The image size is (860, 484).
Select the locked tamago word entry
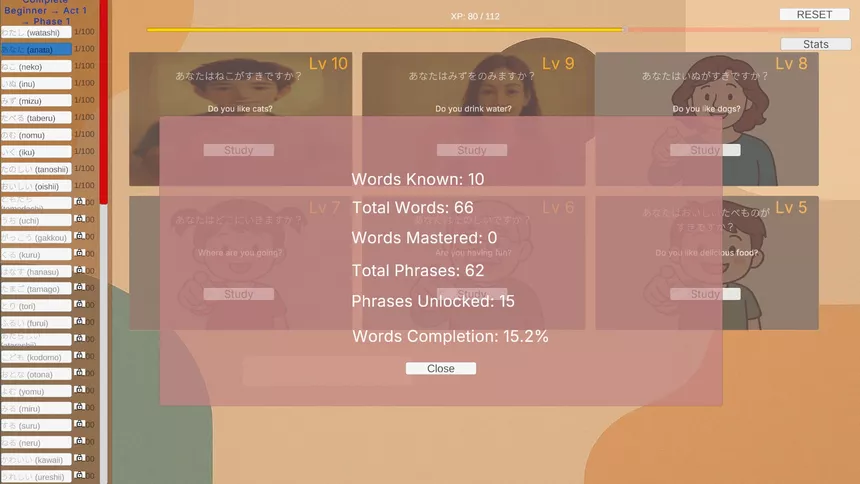click(x=36, y=288)
